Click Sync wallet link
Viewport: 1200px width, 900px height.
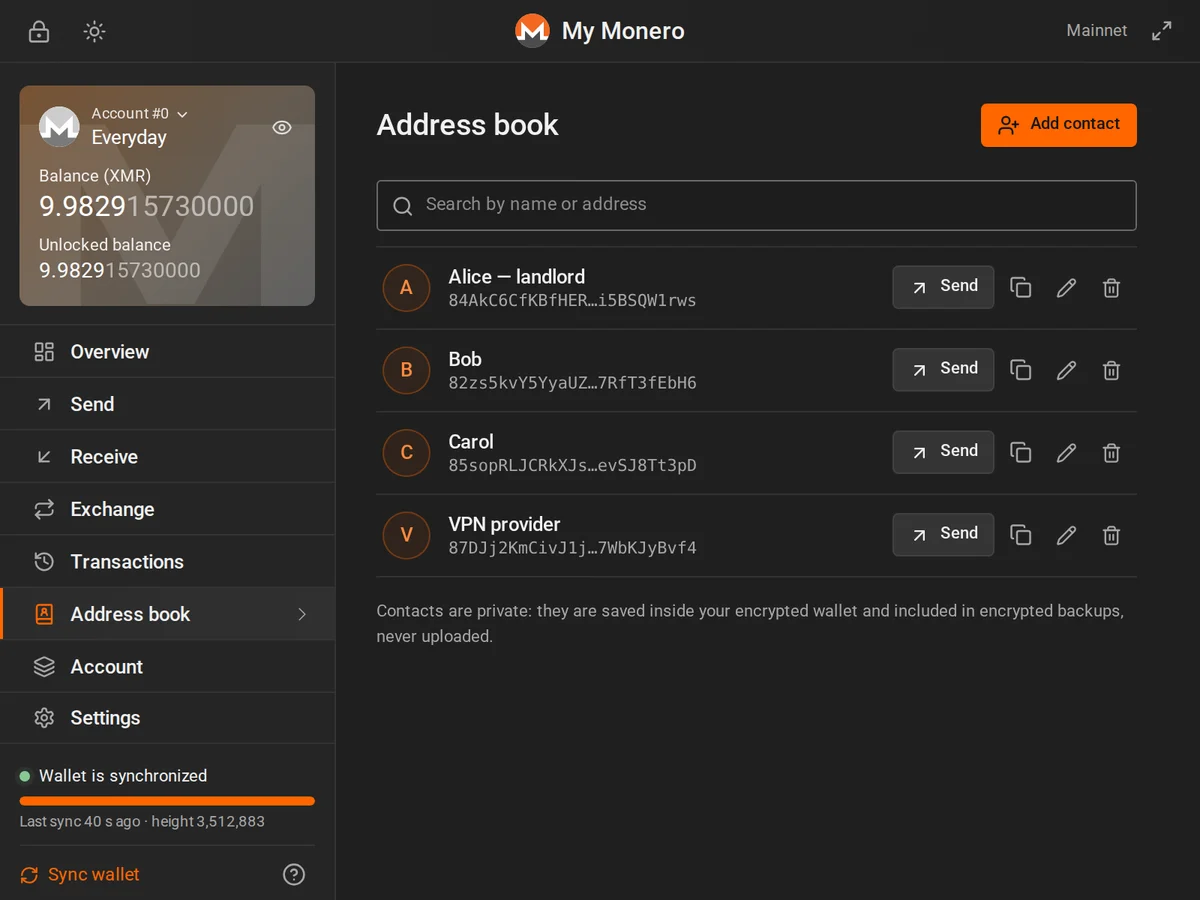click(x=80, y=875)
